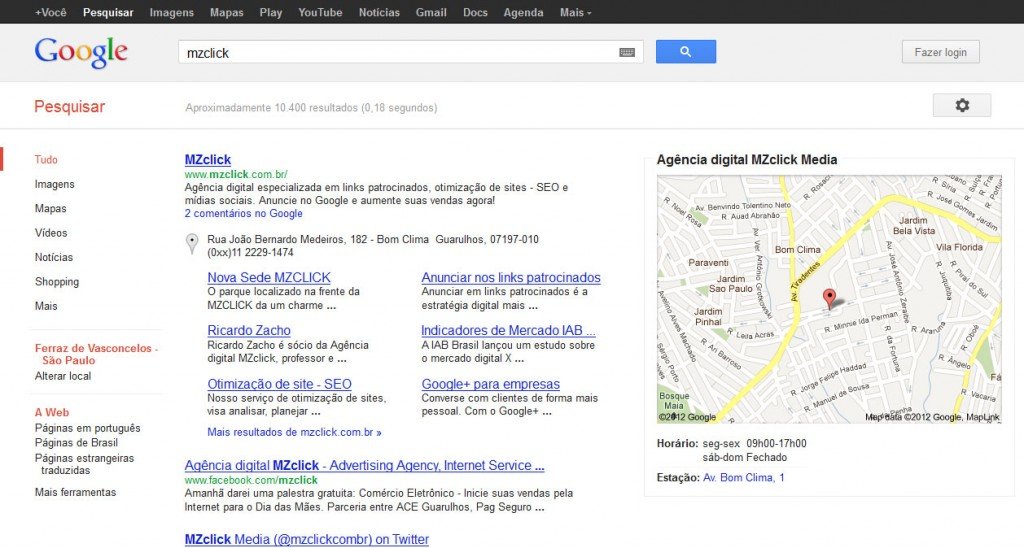Click the red map pin marker

(x=828, y=297)
